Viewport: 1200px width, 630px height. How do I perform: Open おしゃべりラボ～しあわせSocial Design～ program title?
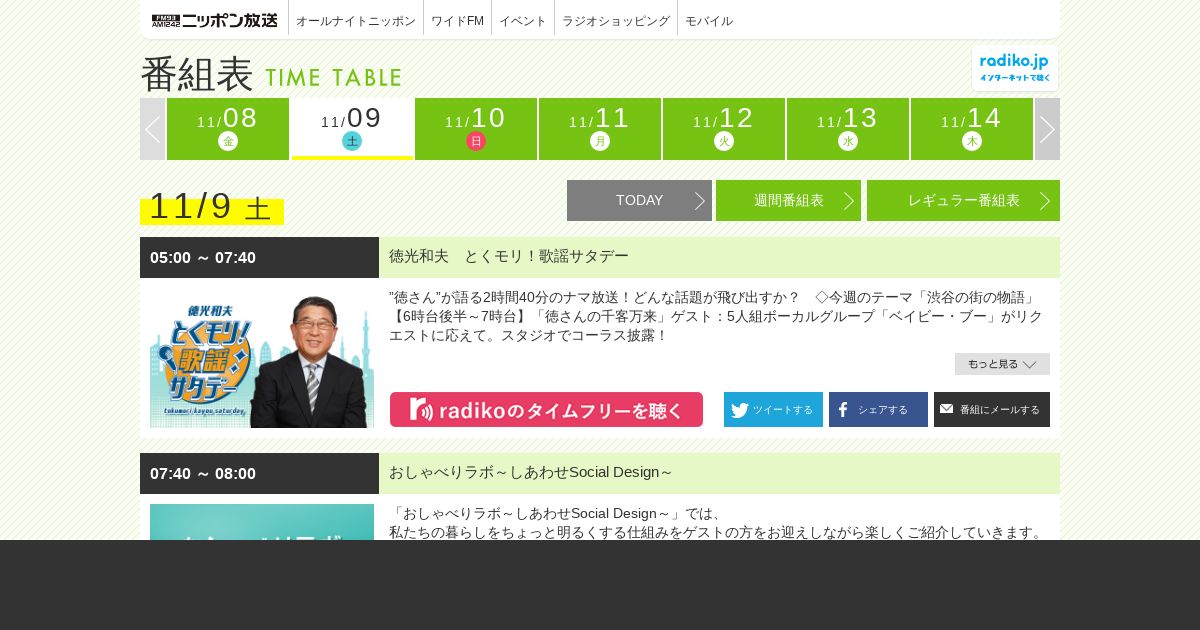(531, 472)
